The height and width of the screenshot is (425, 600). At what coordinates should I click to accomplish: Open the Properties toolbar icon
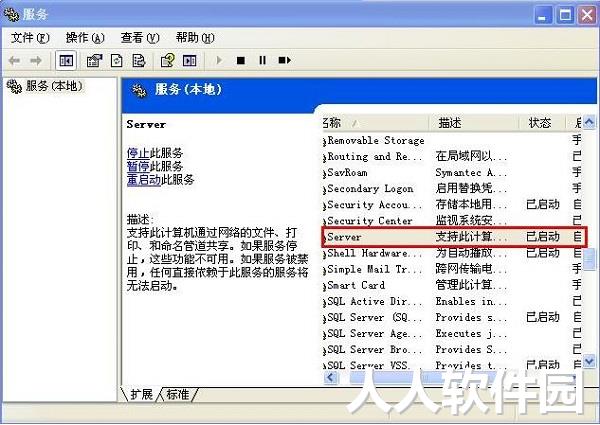point(94,60)
